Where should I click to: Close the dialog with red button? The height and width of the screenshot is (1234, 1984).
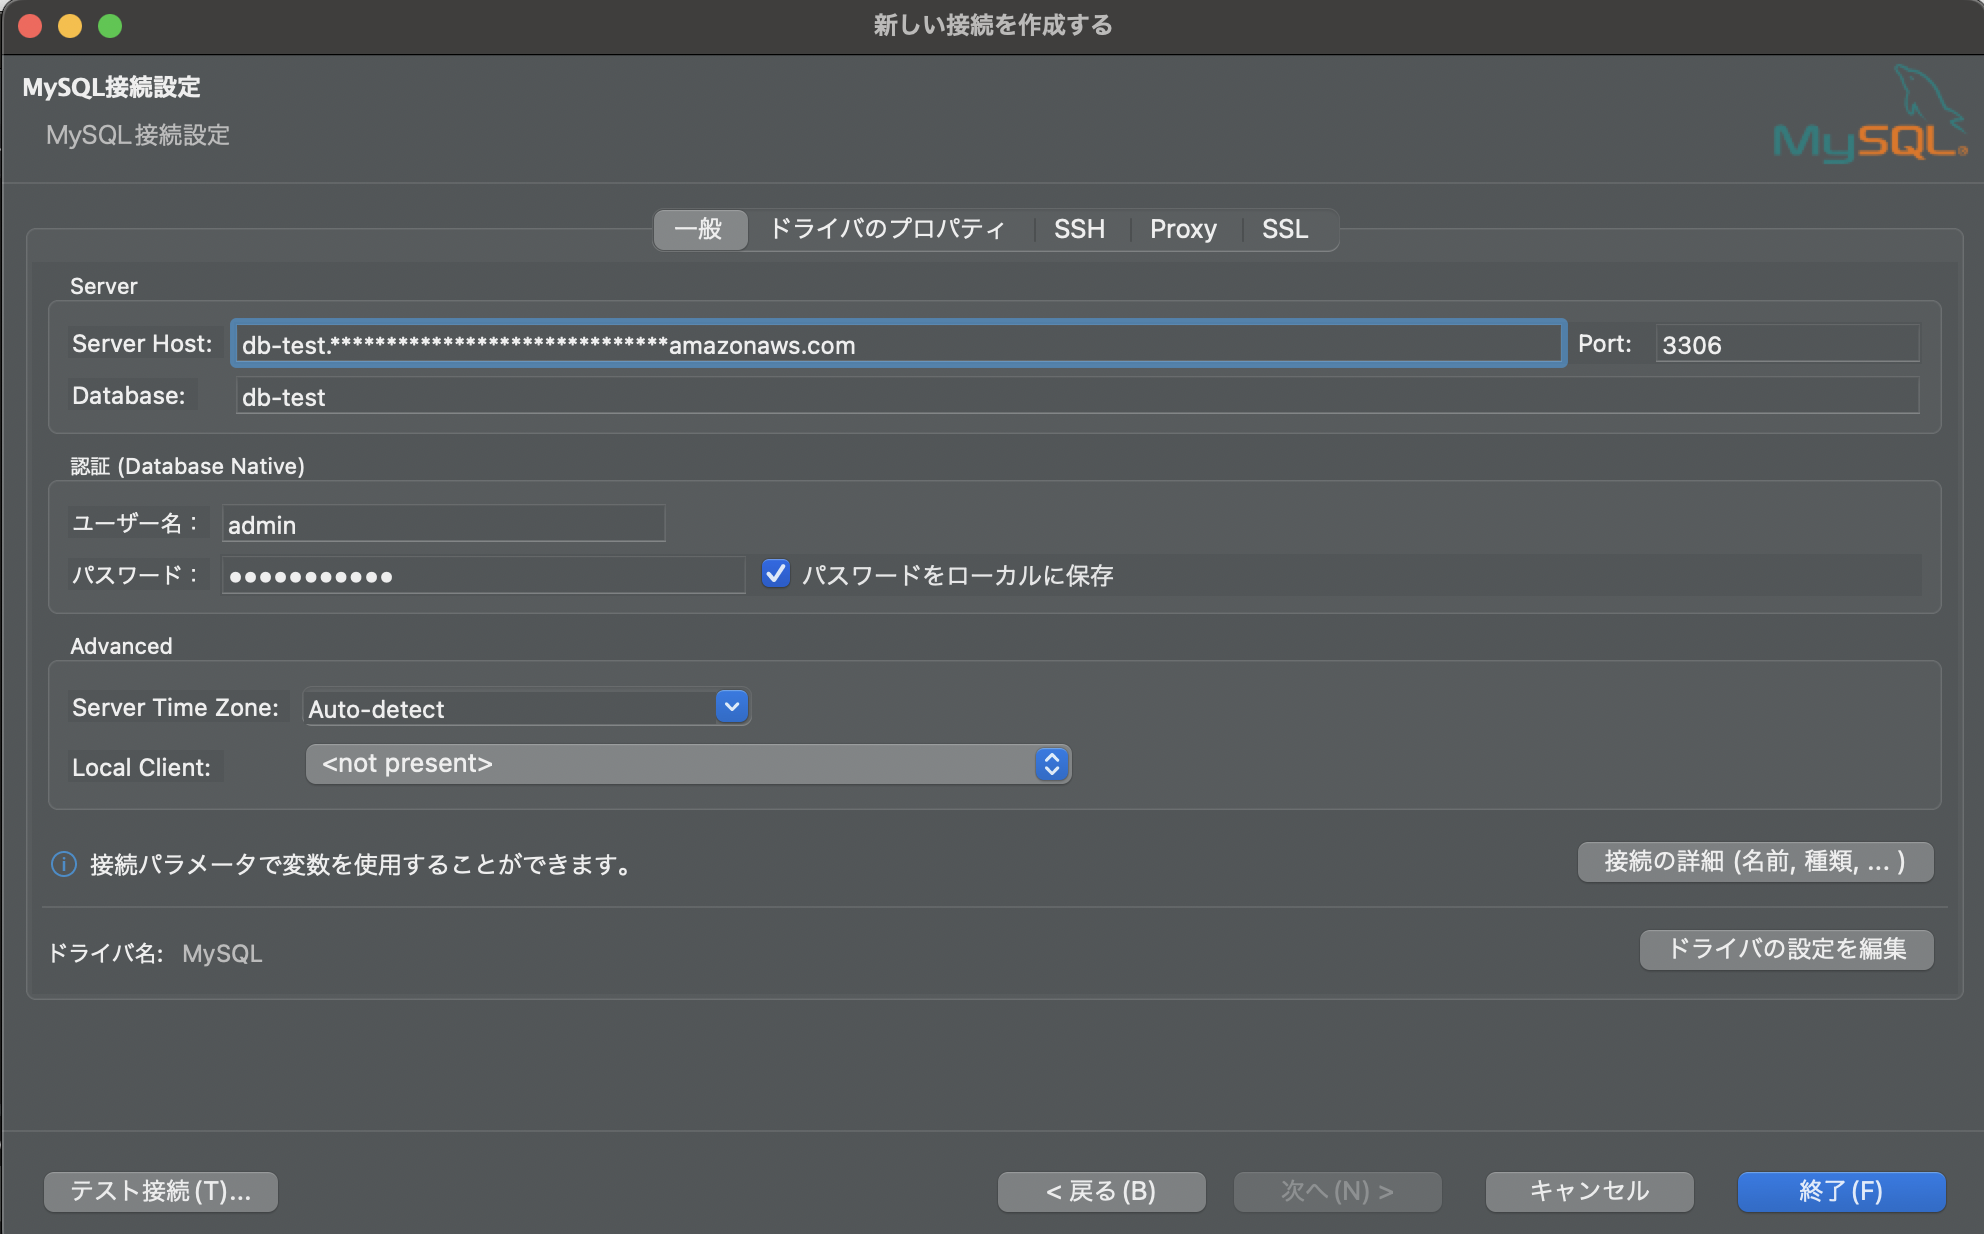[30, 26]
